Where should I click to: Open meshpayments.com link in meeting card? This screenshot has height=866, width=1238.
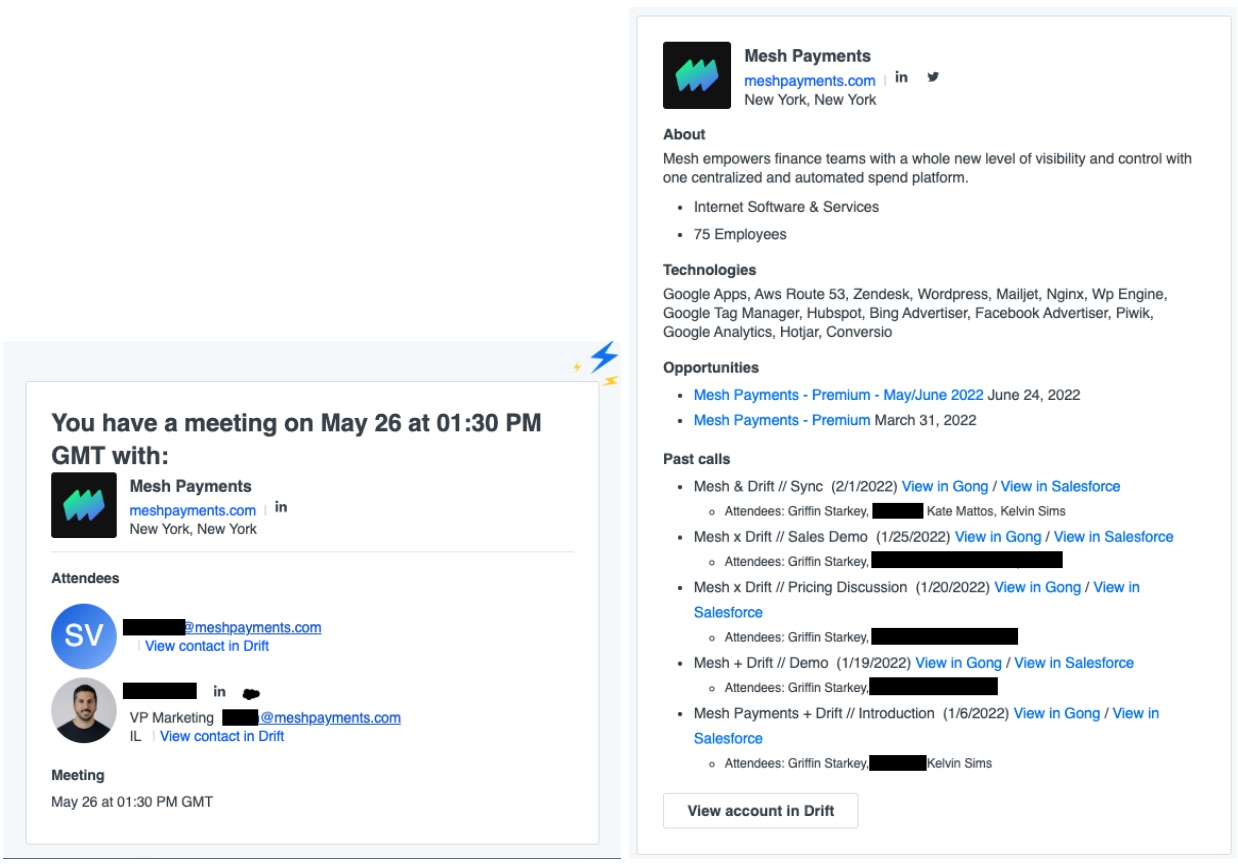(193, 510)
